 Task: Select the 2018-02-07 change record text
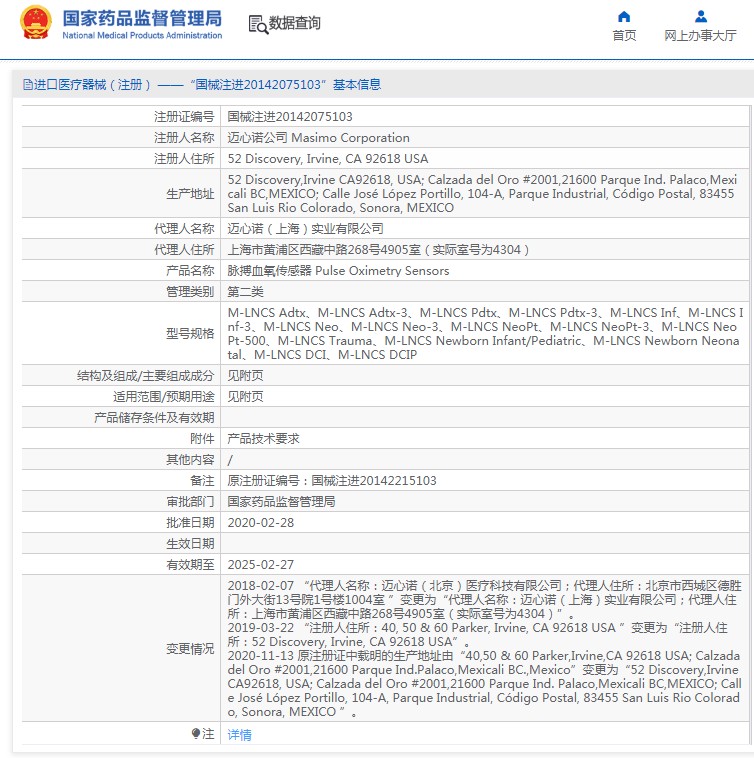click(485, 600)
